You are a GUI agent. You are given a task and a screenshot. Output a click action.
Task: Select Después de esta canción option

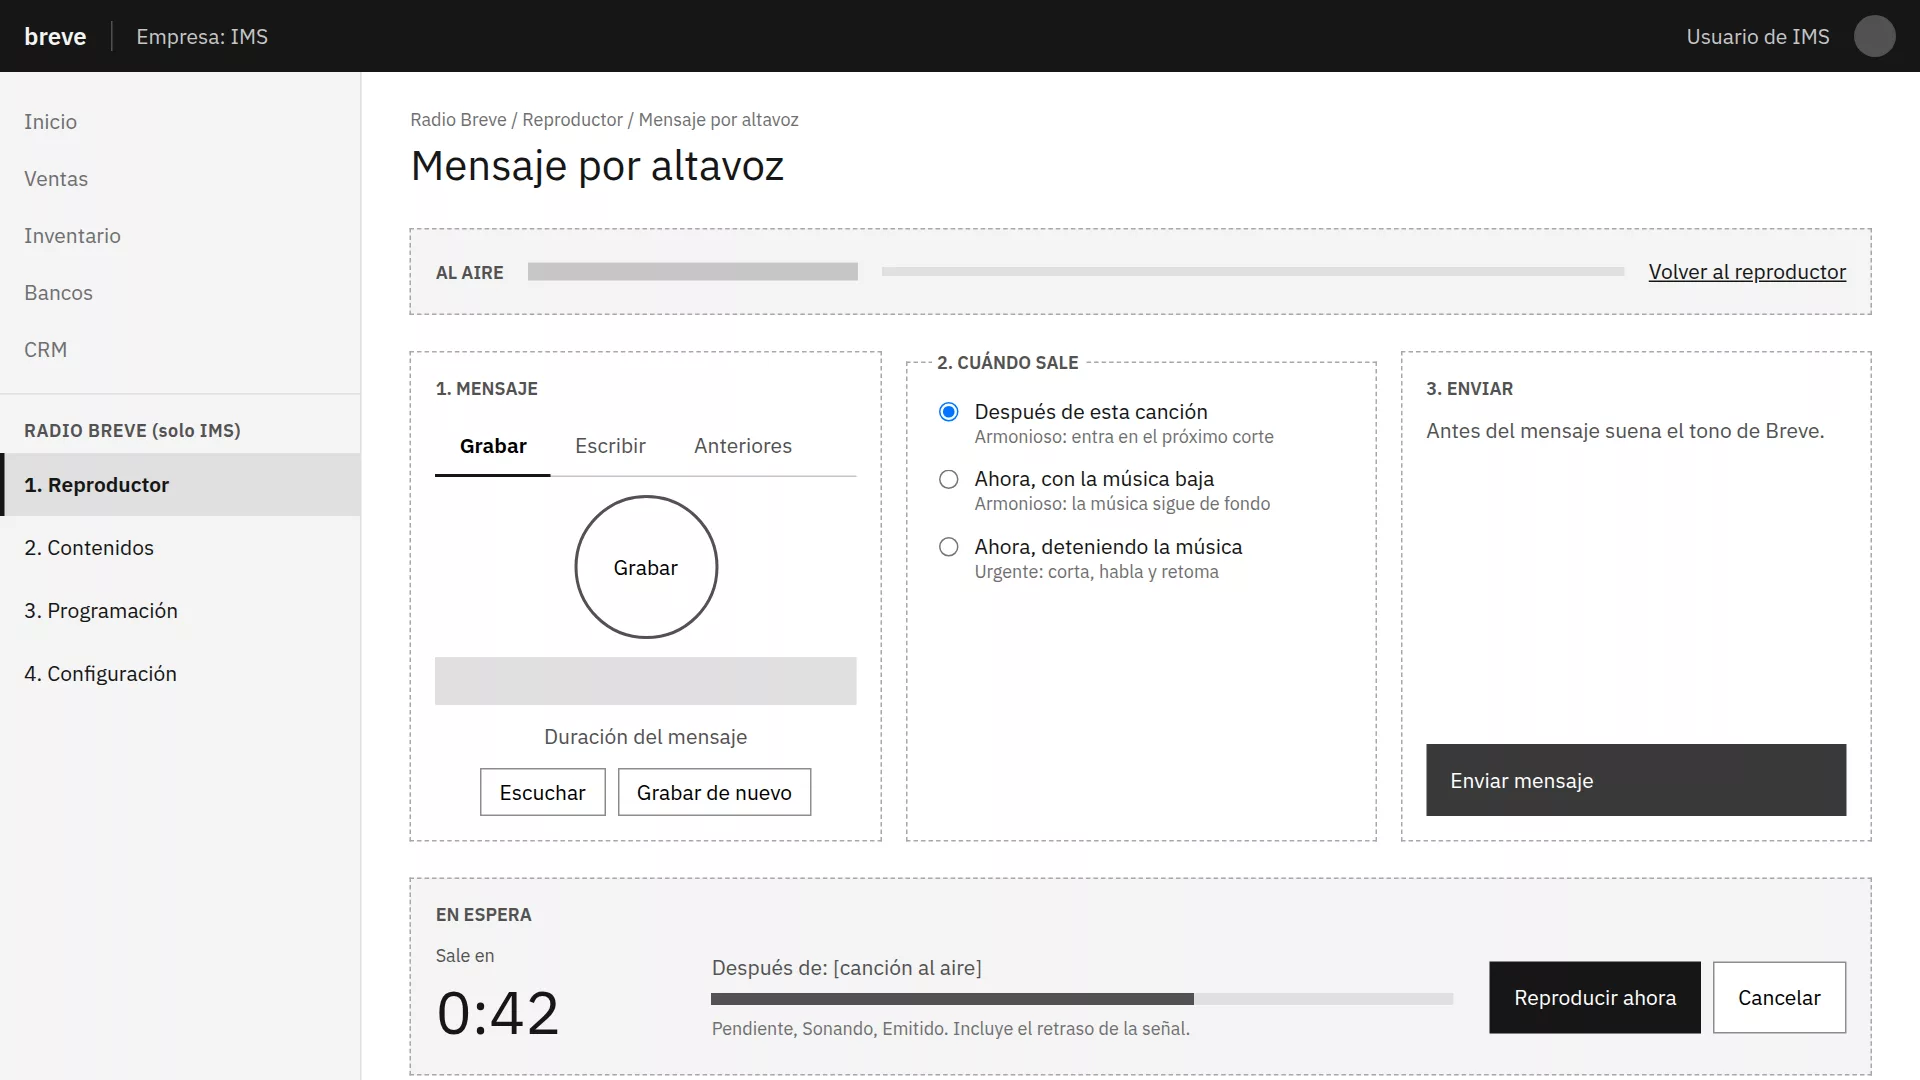(x=949, y=412)
